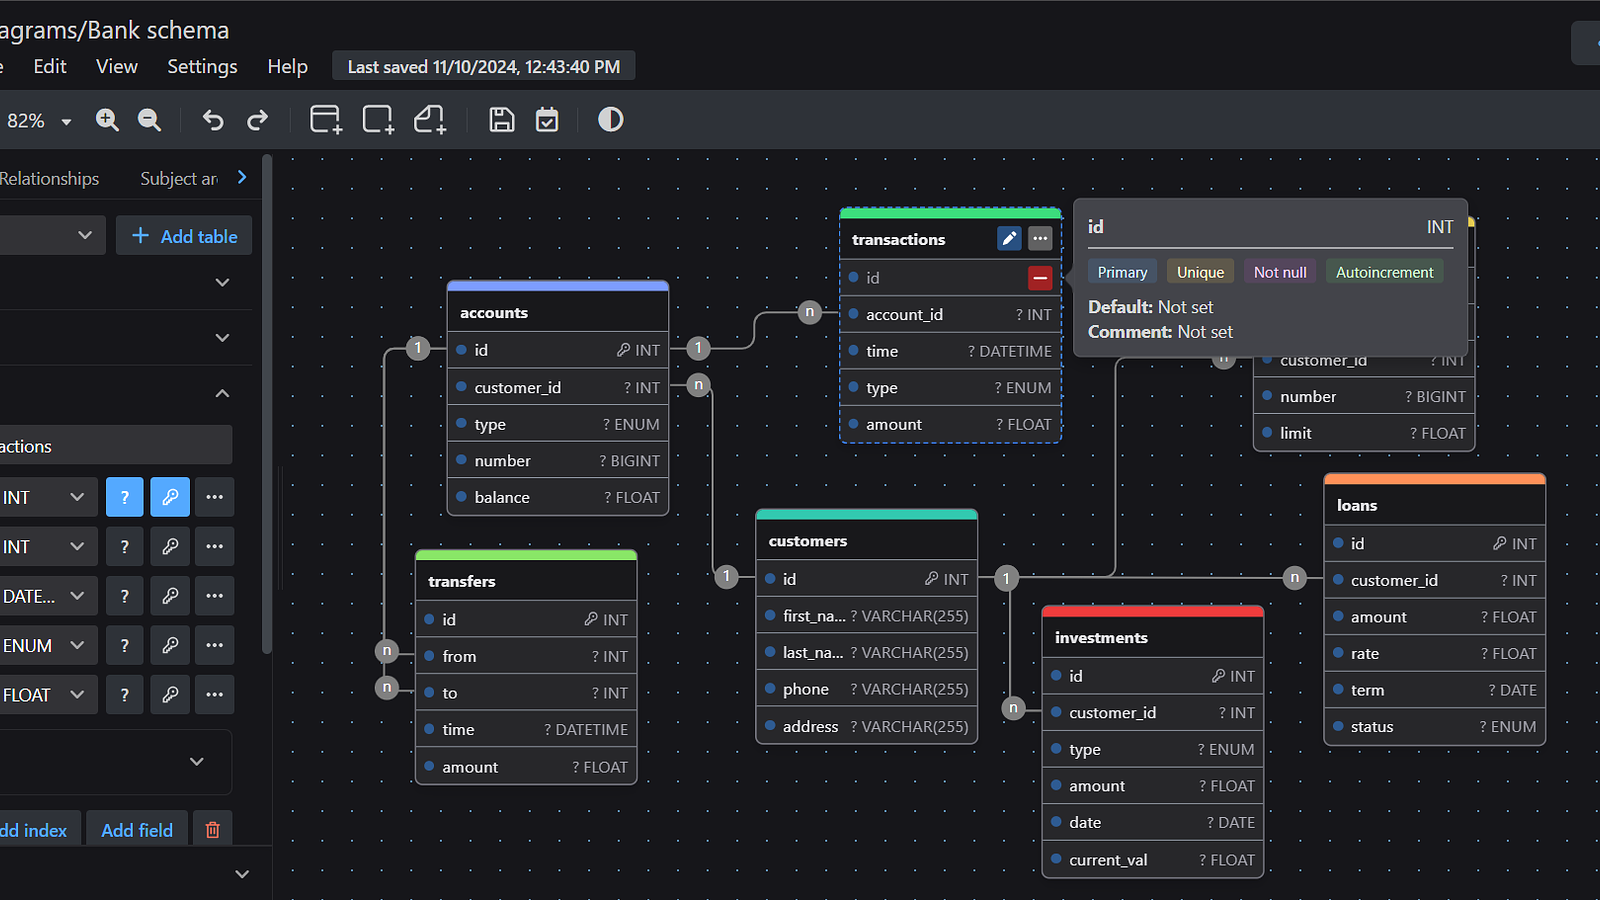Open the Help menu
1600x900 pixels.
(x=287, y=66)
